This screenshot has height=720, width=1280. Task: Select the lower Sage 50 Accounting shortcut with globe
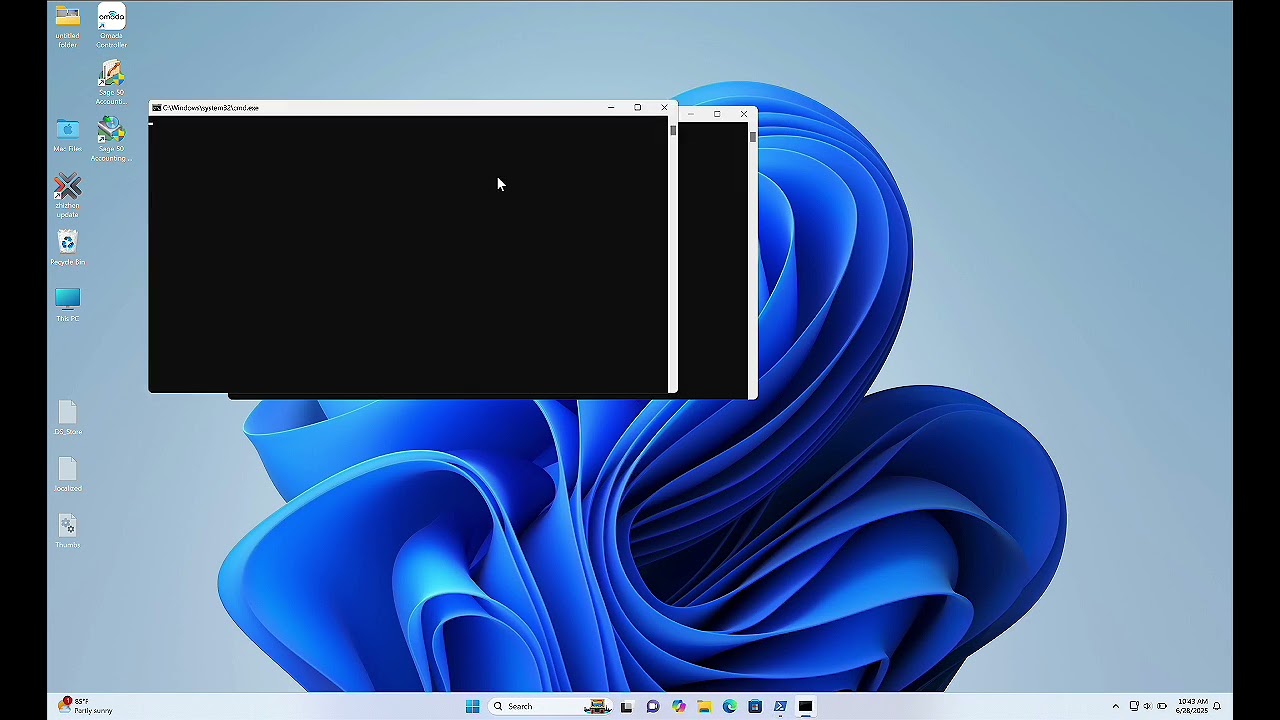[111, 139]
